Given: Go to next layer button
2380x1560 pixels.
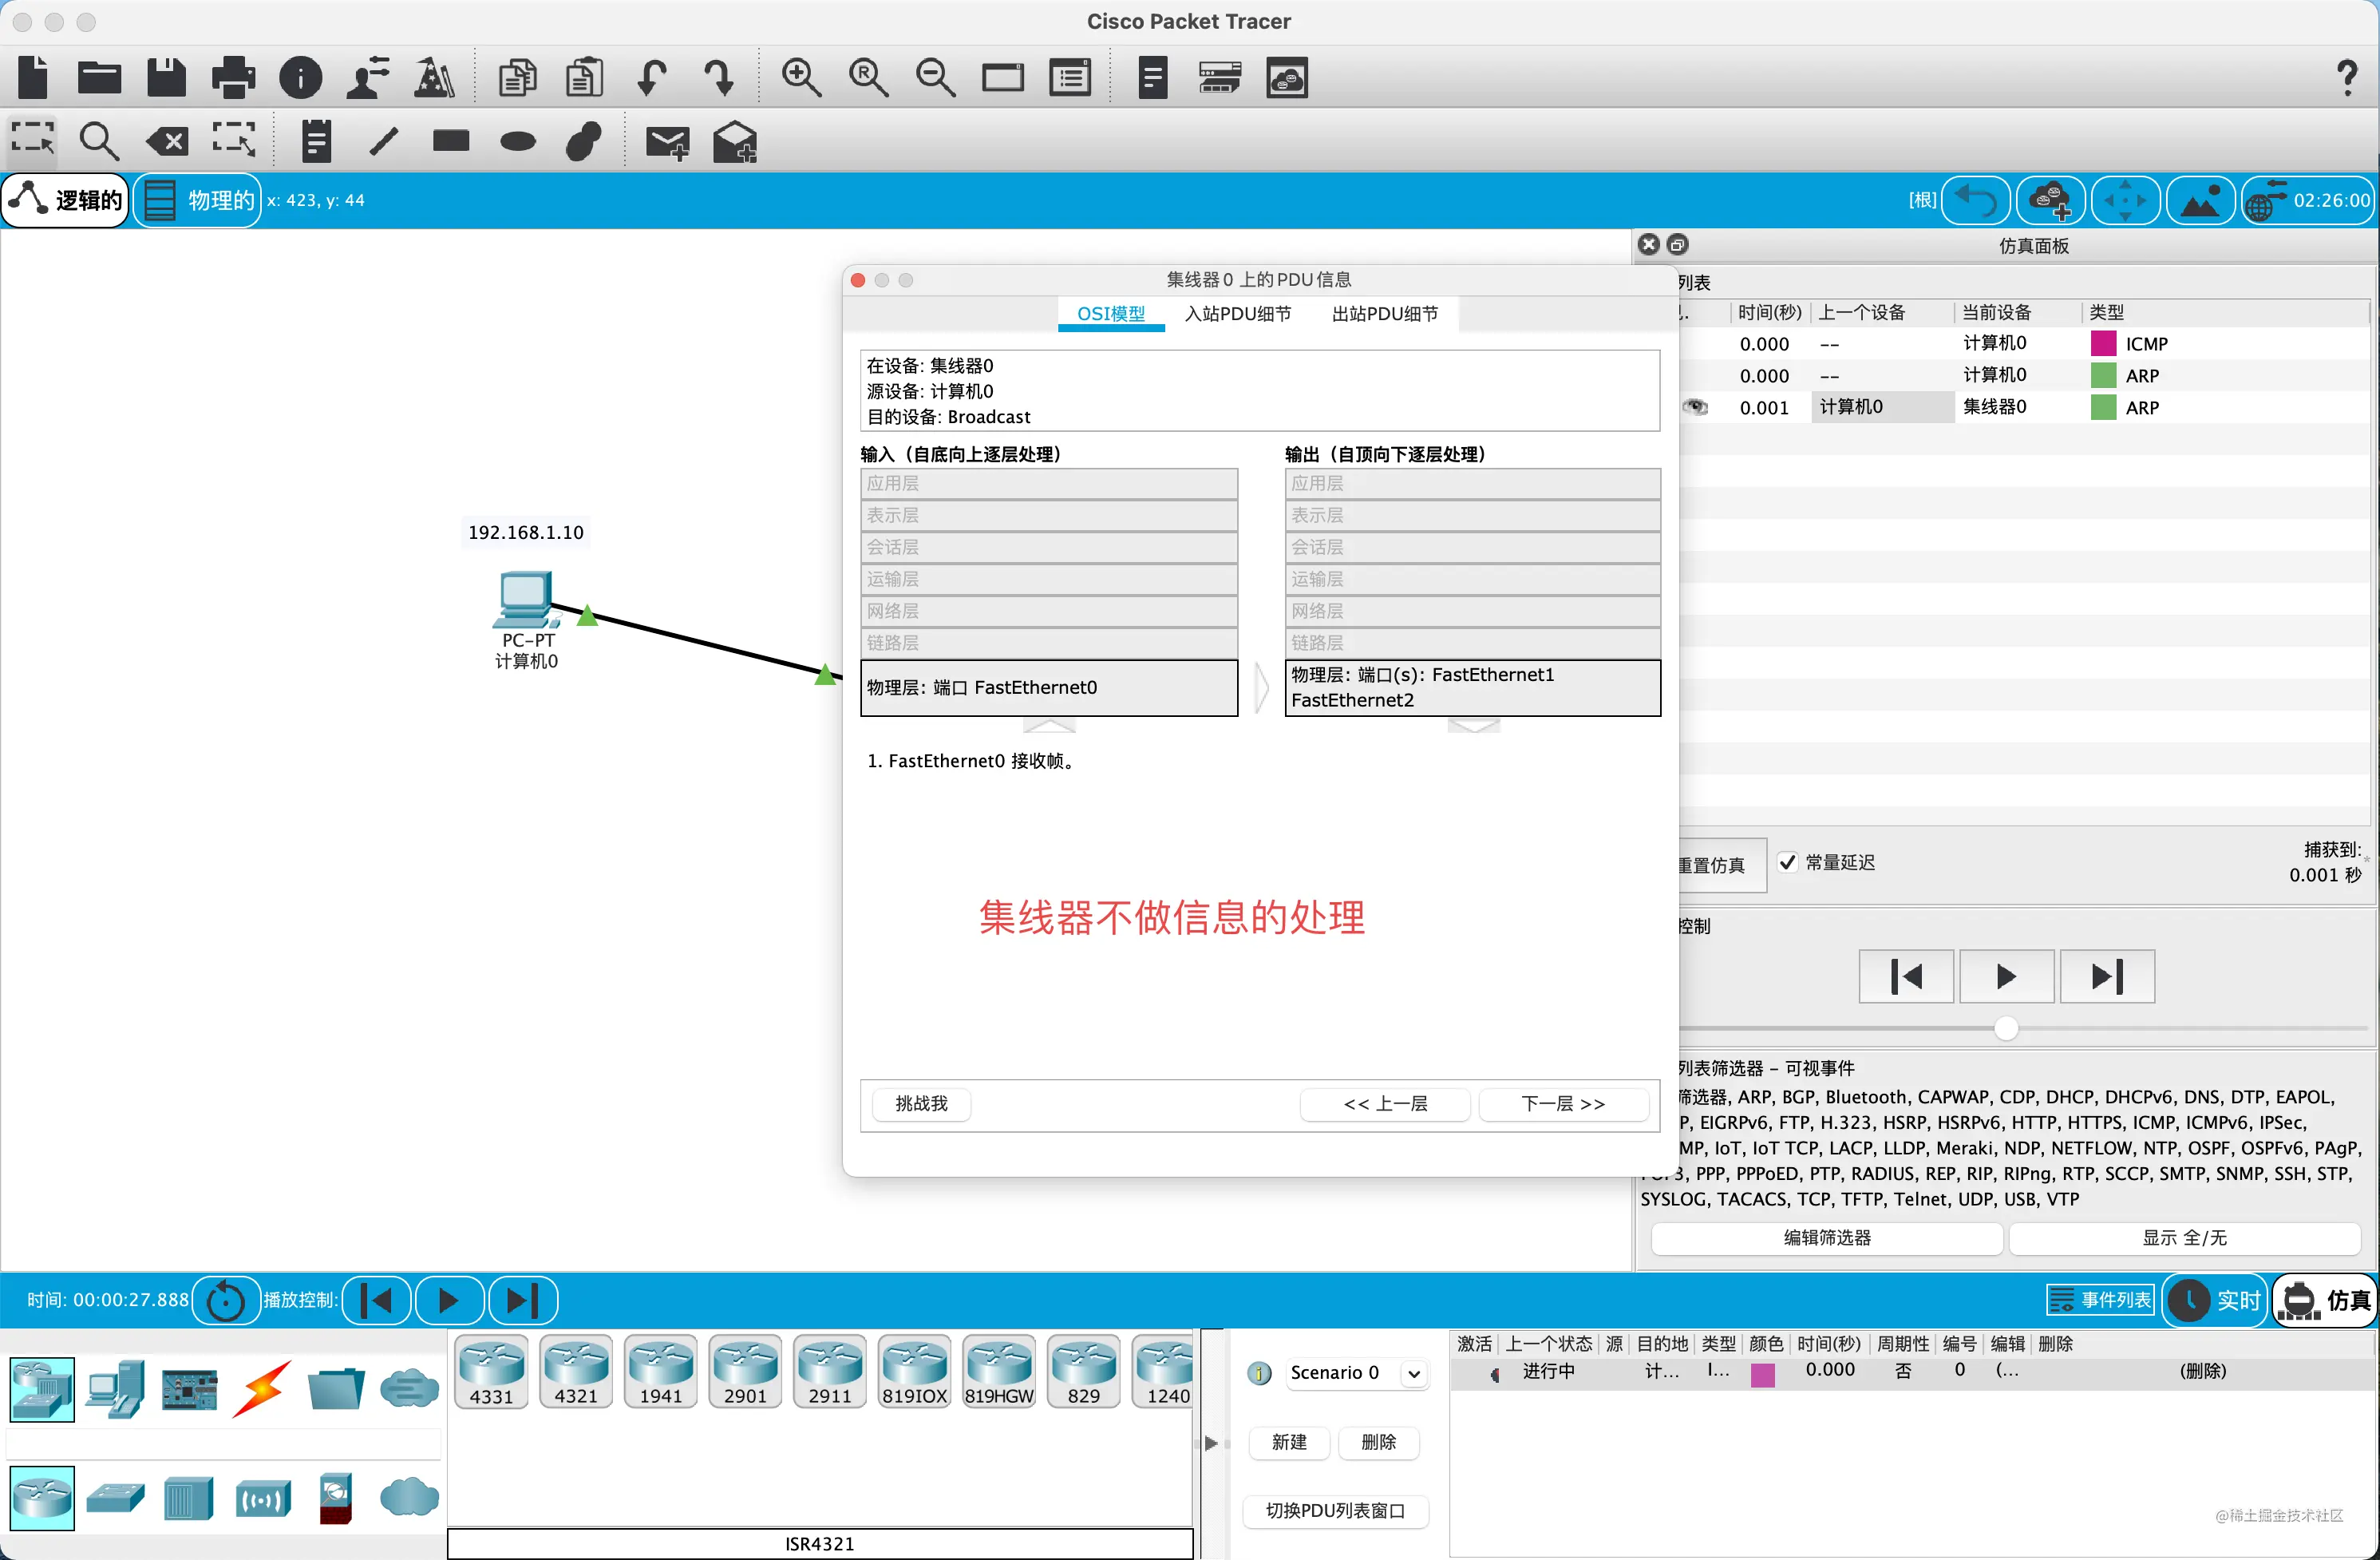Looking at the screenshot, I should [x=1563, y=1103].
